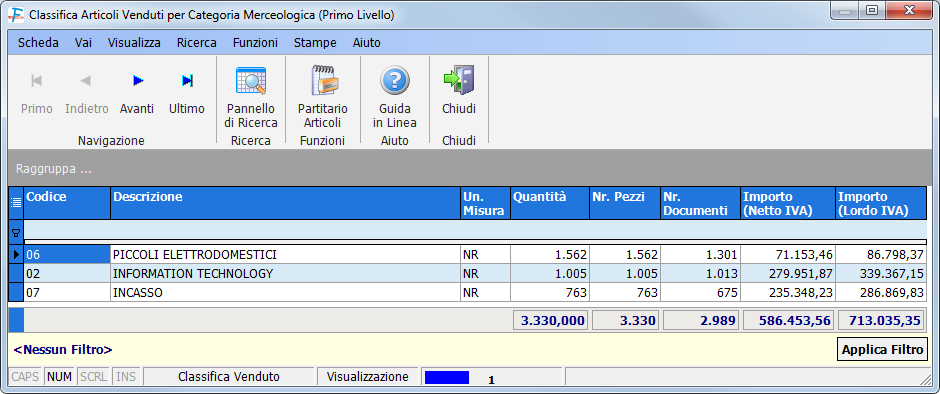The image size is (940, 394).
Task: Sort by the Quantità column header
Action: (550, 203)
